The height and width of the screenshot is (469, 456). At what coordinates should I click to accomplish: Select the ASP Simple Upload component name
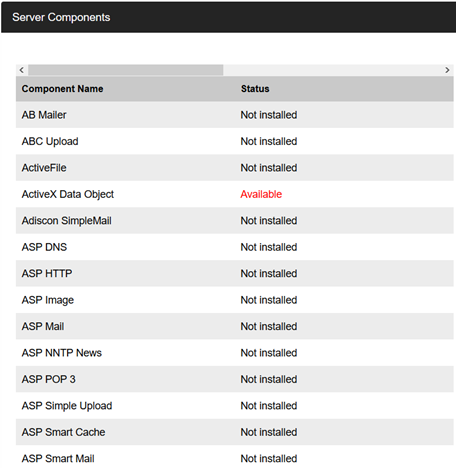click(67, 406)
